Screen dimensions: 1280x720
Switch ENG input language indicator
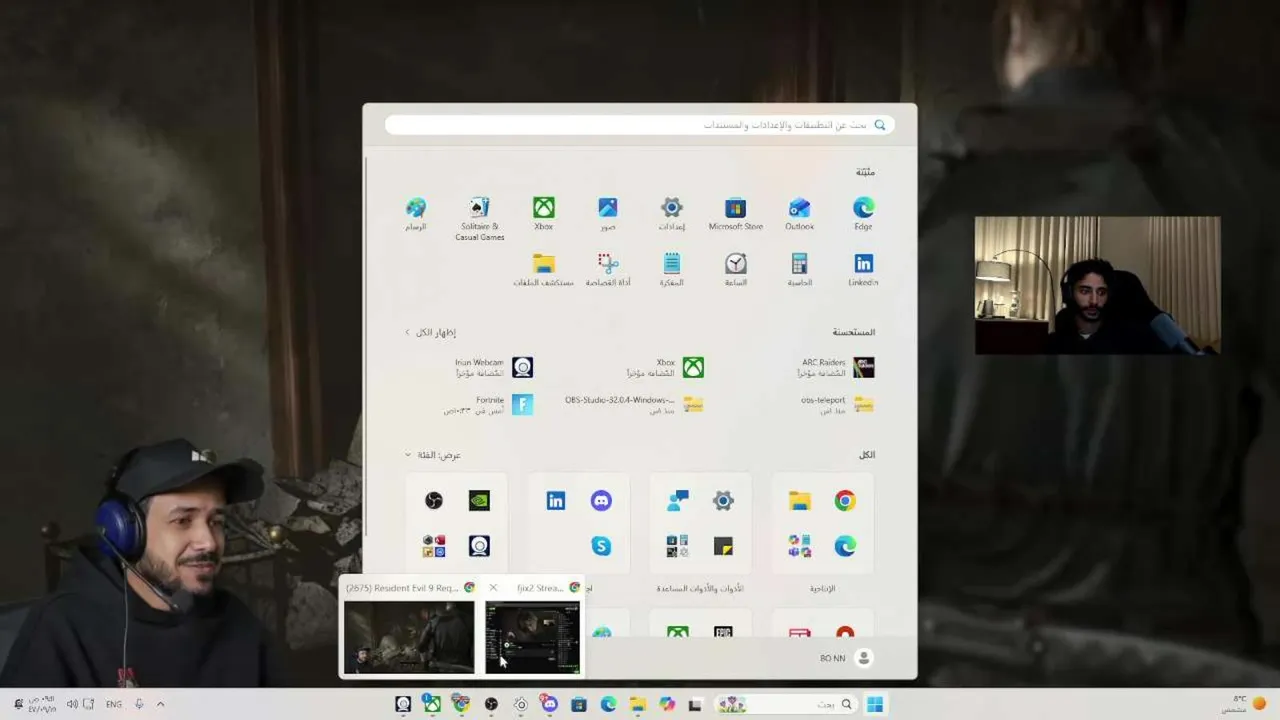[114, 704]
